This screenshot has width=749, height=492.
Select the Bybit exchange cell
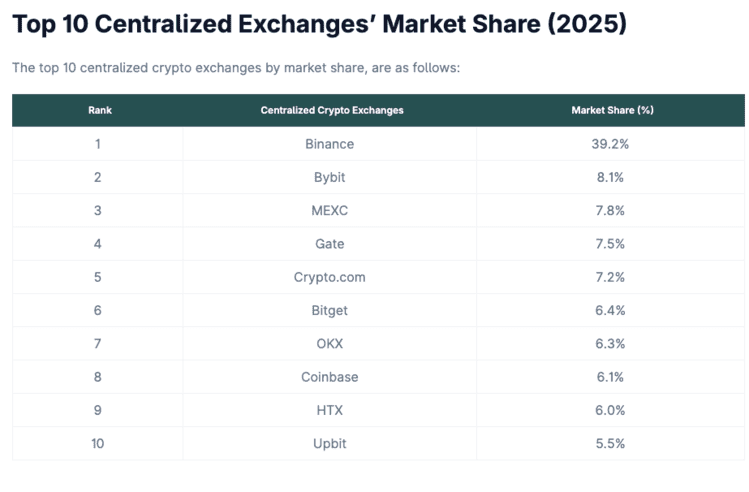330,177
